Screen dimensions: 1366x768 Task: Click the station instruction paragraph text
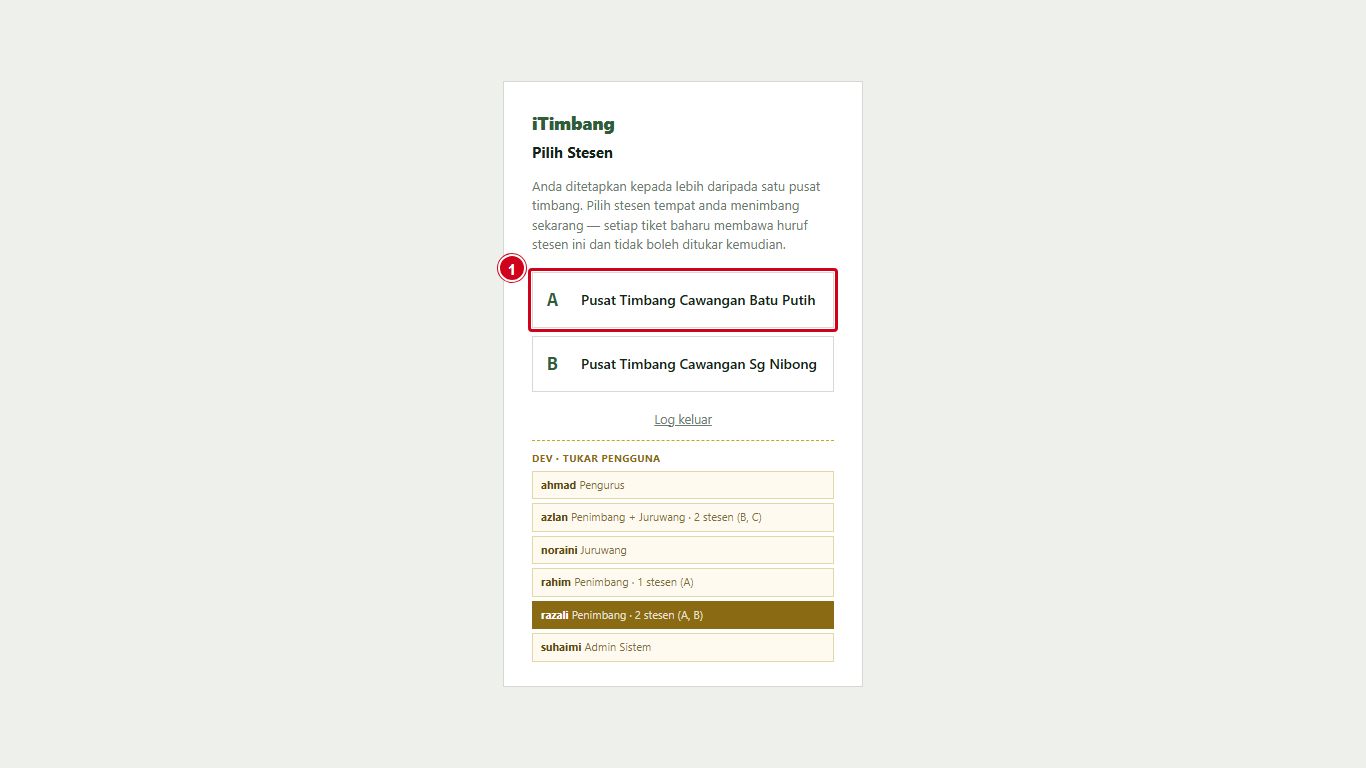678,216
